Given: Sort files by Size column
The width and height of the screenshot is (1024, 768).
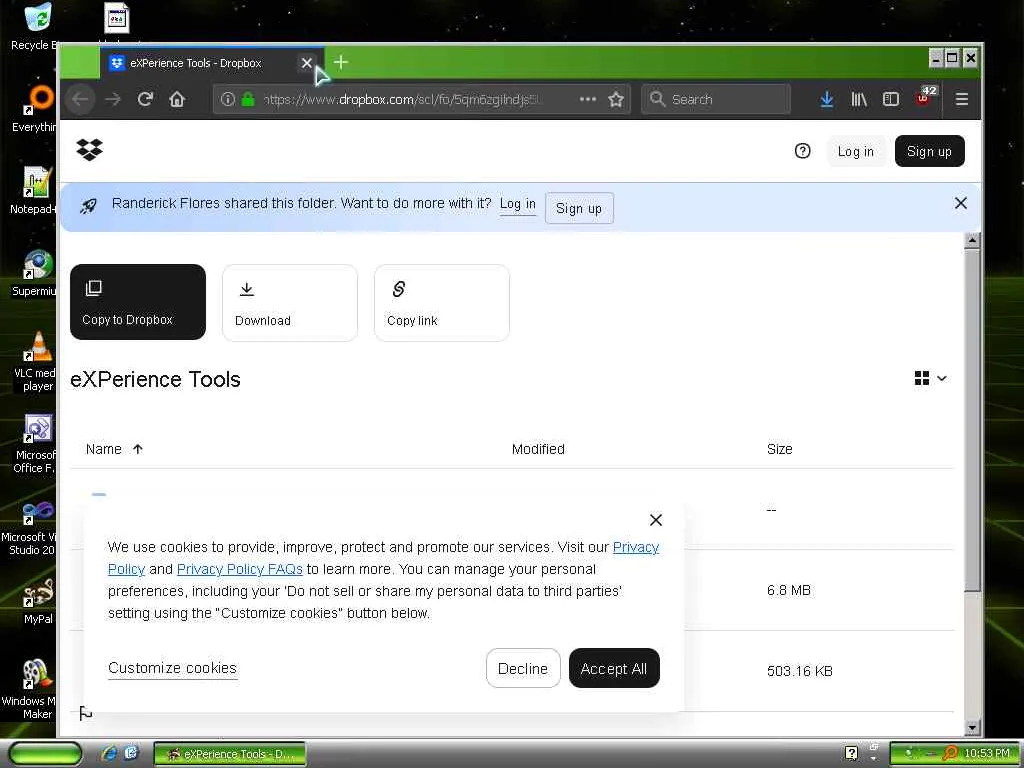Looking at the screenshot, I should pos(779,449).
